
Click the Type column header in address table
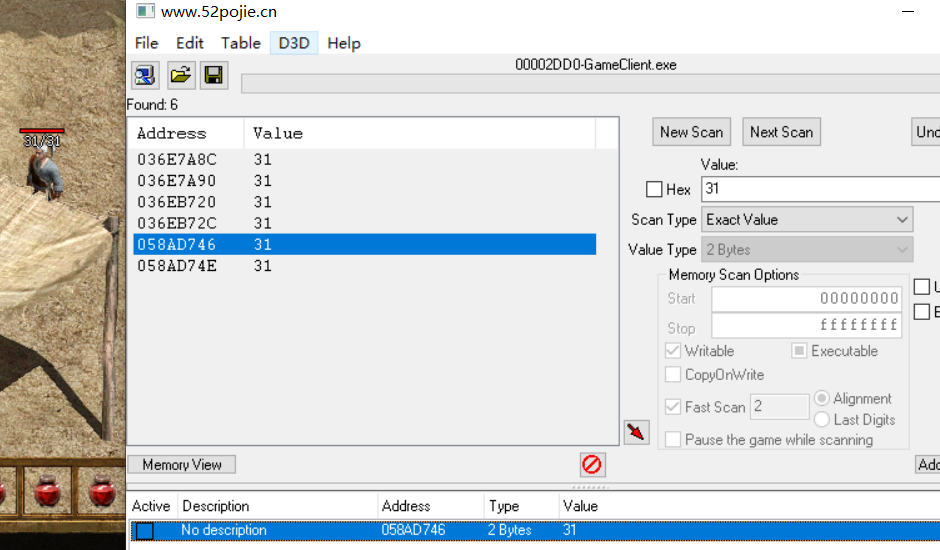click(521, 506)
